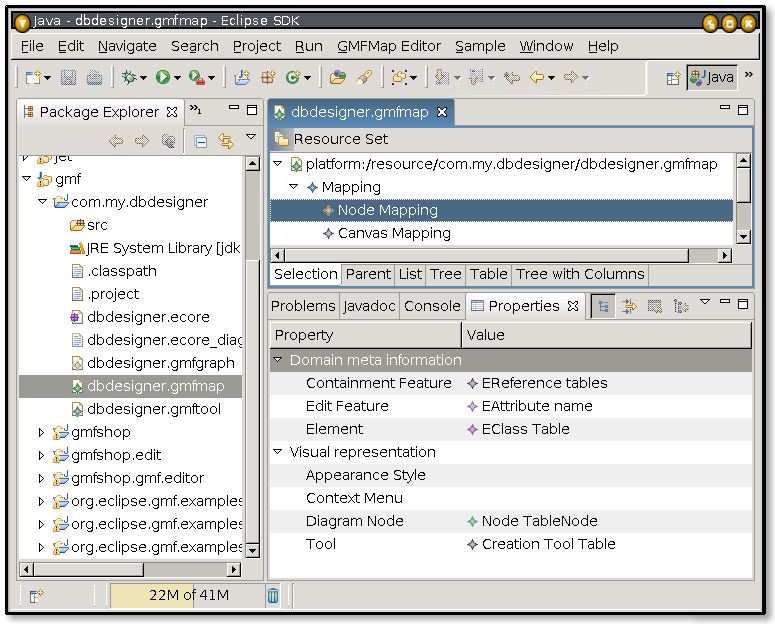Run garbage collector trash icon

point(273,595)
